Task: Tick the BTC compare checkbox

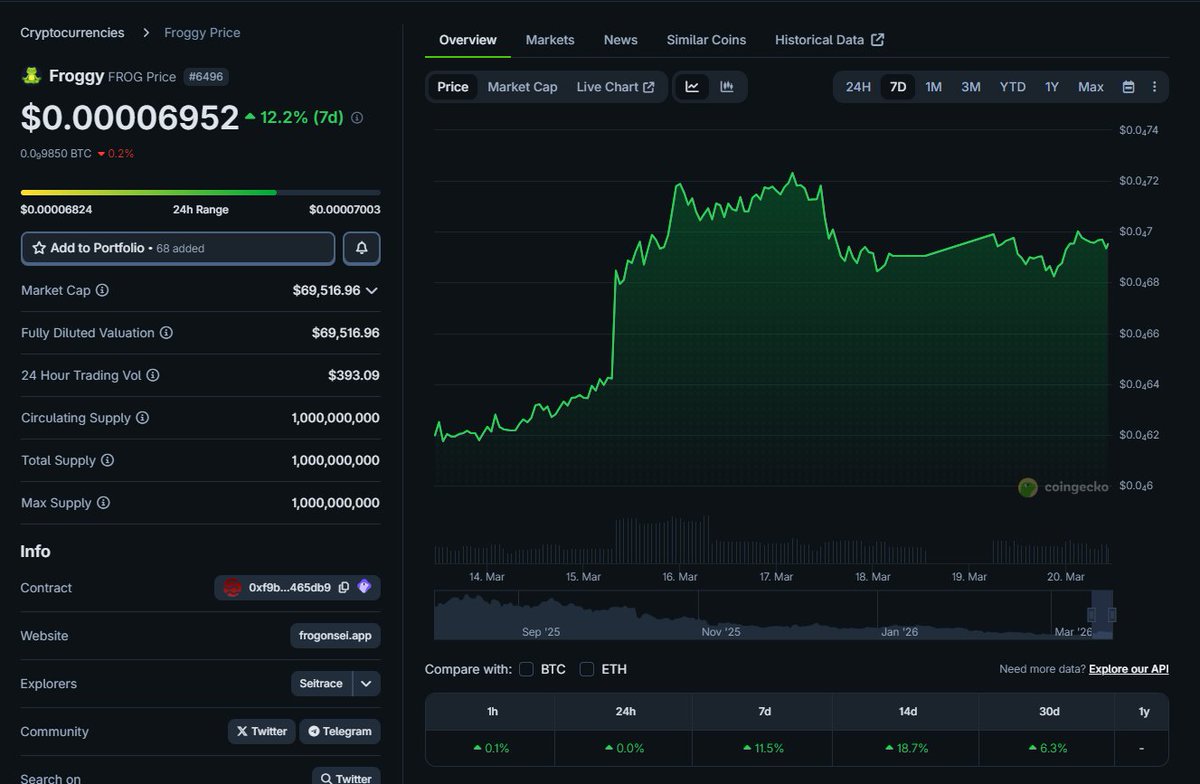Action: [526, 669]
